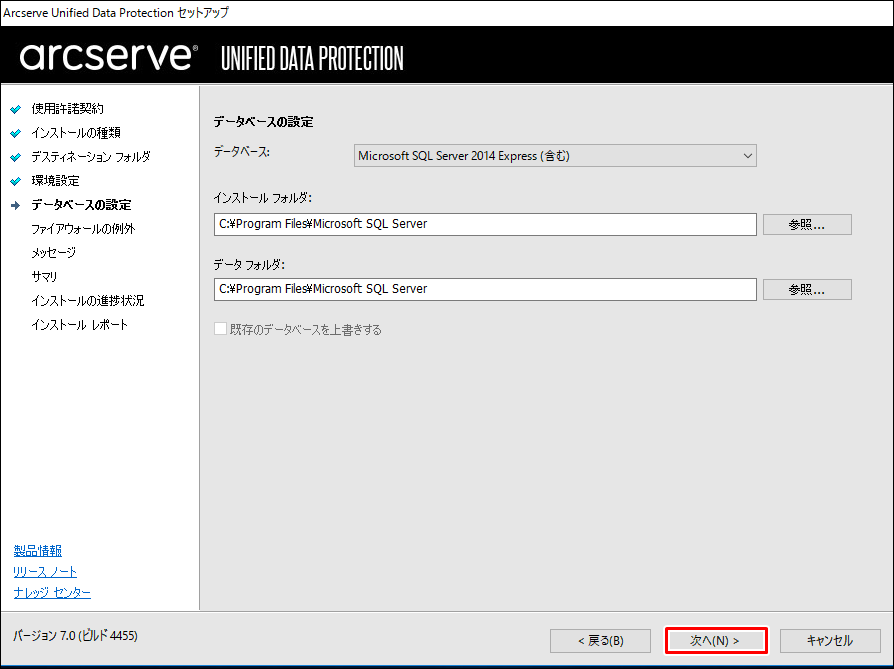Browse for install folder with 参照 button
894x669 pixels.
click(807, 224)
